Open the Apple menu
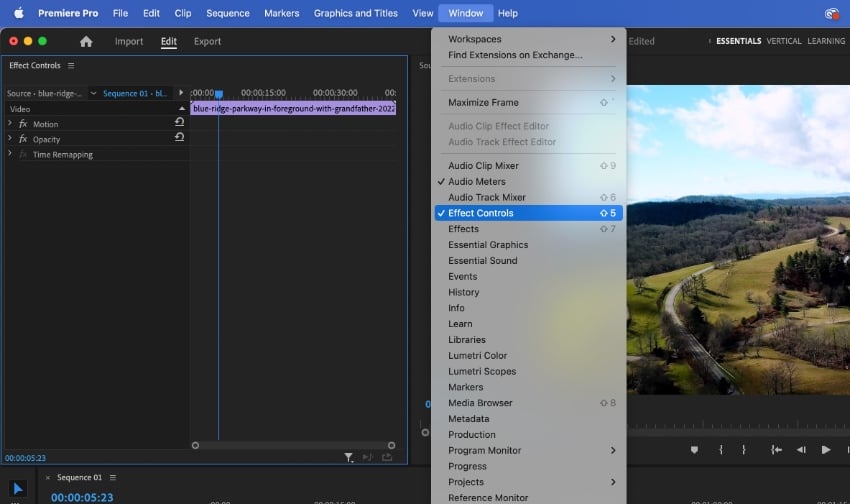 pyautogui.click(x=19, y=13)
